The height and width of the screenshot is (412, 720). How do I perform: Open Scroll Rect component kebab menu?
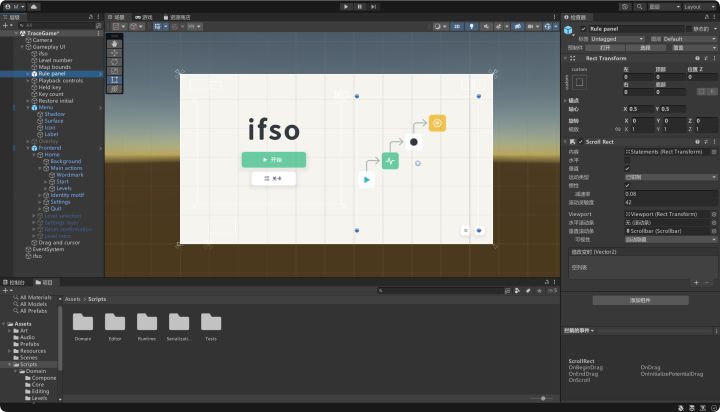click(714, 142)
